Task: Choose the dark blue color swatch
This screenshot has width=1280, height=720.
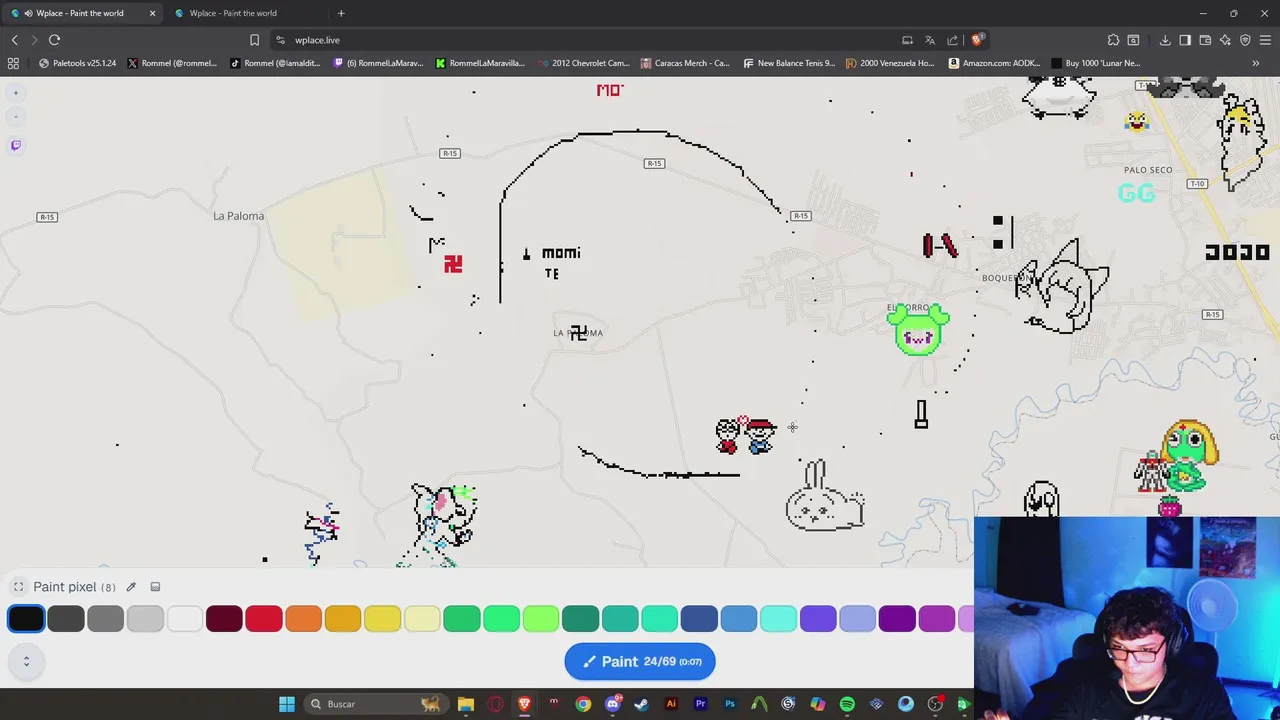Action: point(699,619)
